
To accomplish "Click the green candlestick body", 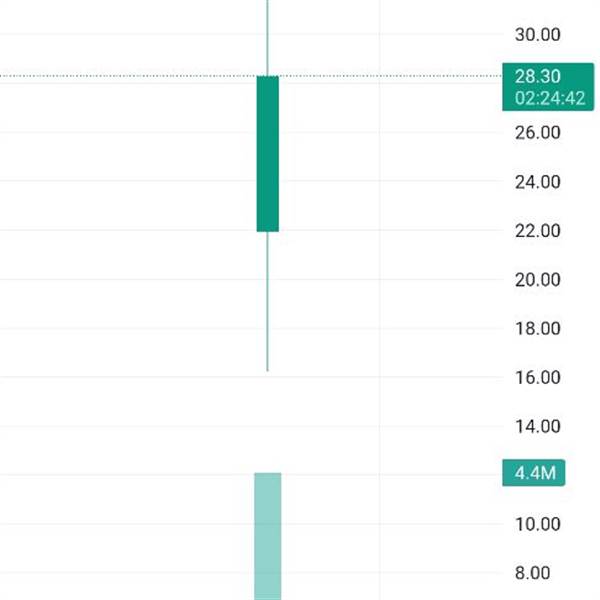I will pyautogui.click(x=267, y=154).
